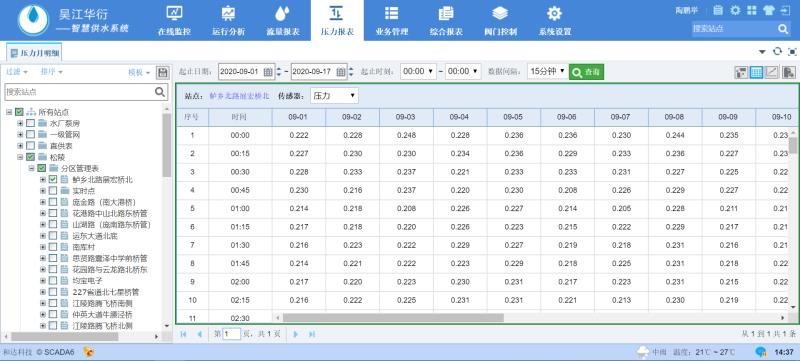Screen dimensions: 800x361
Task: Open the 运行分析 module
Action: pyautogui.click(x=229, y=20)
